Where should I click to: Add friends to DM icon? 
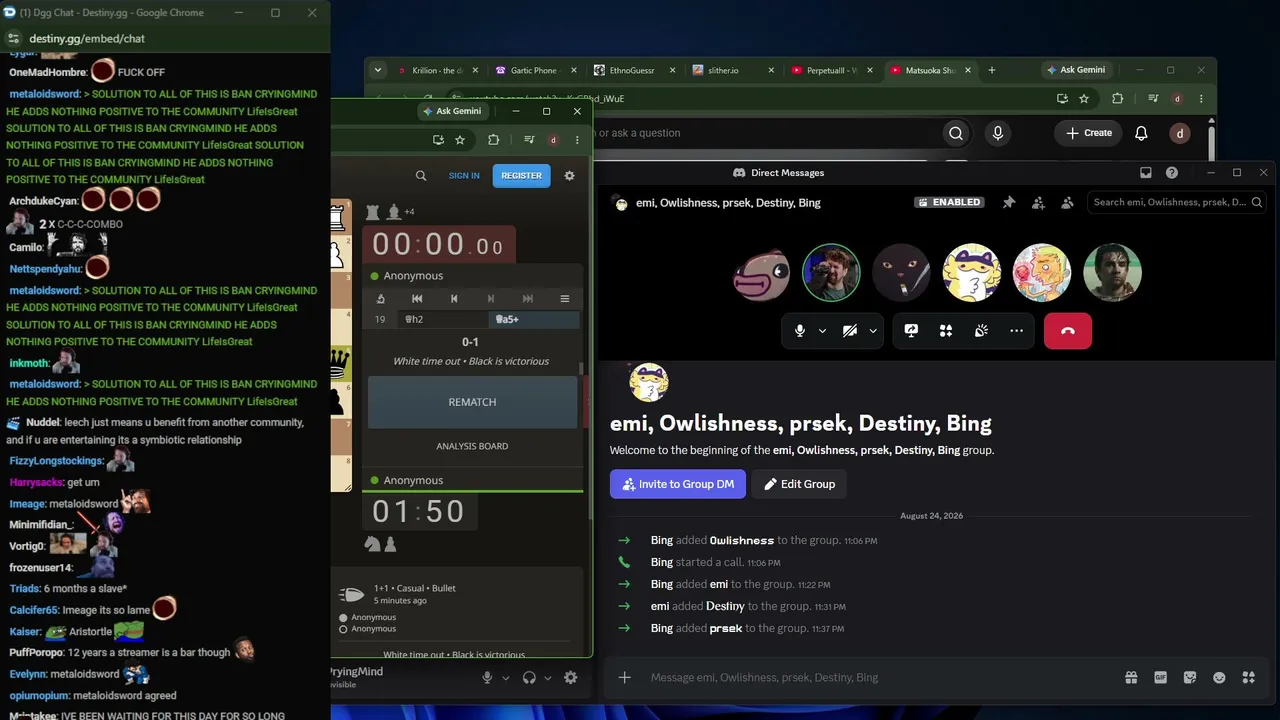(1038, 202)
